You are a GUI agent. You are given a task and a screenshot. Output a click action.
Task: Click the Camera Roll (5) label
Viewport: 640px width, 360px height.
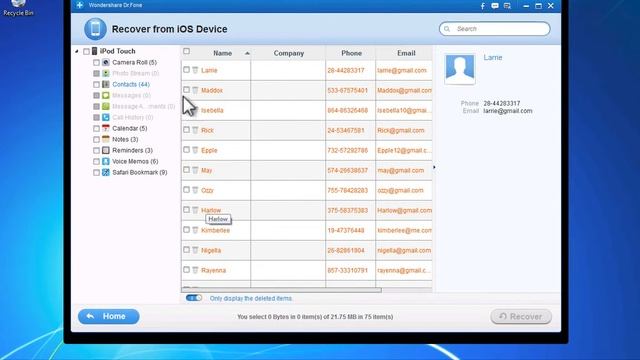coord(134,62)
